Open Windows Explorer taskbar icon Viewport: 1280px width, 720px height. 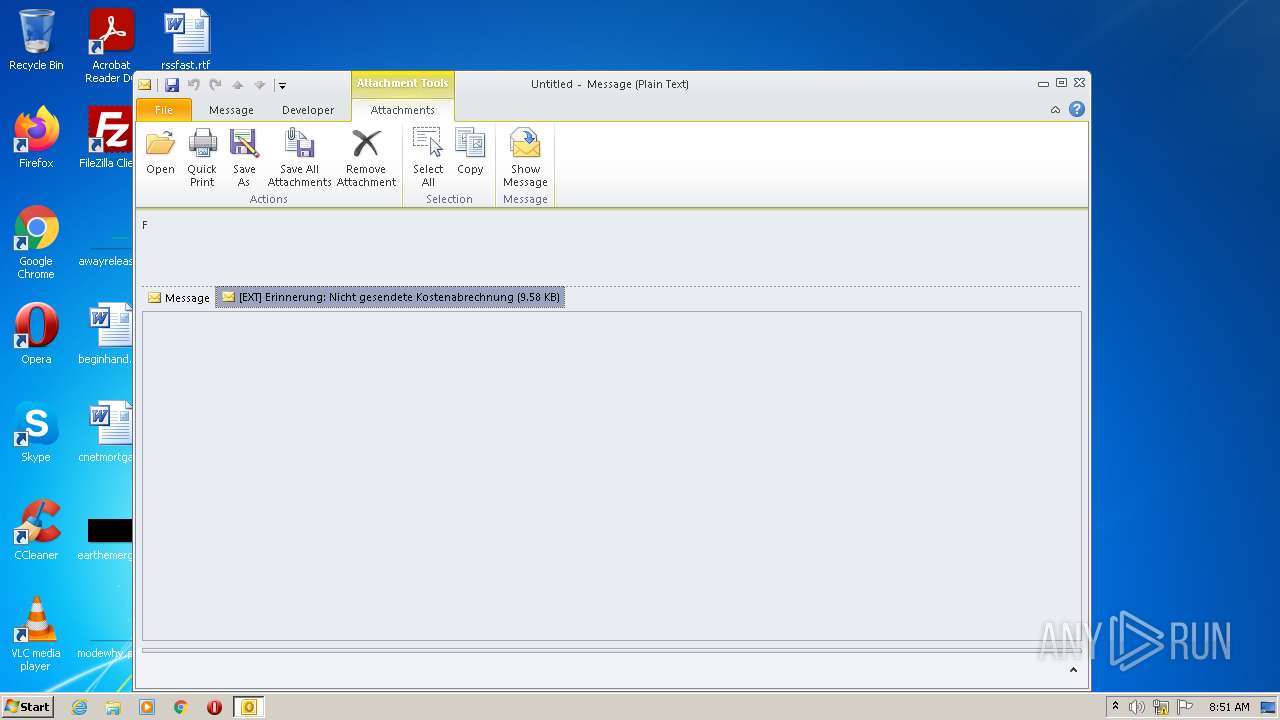[x=113, y=707]
